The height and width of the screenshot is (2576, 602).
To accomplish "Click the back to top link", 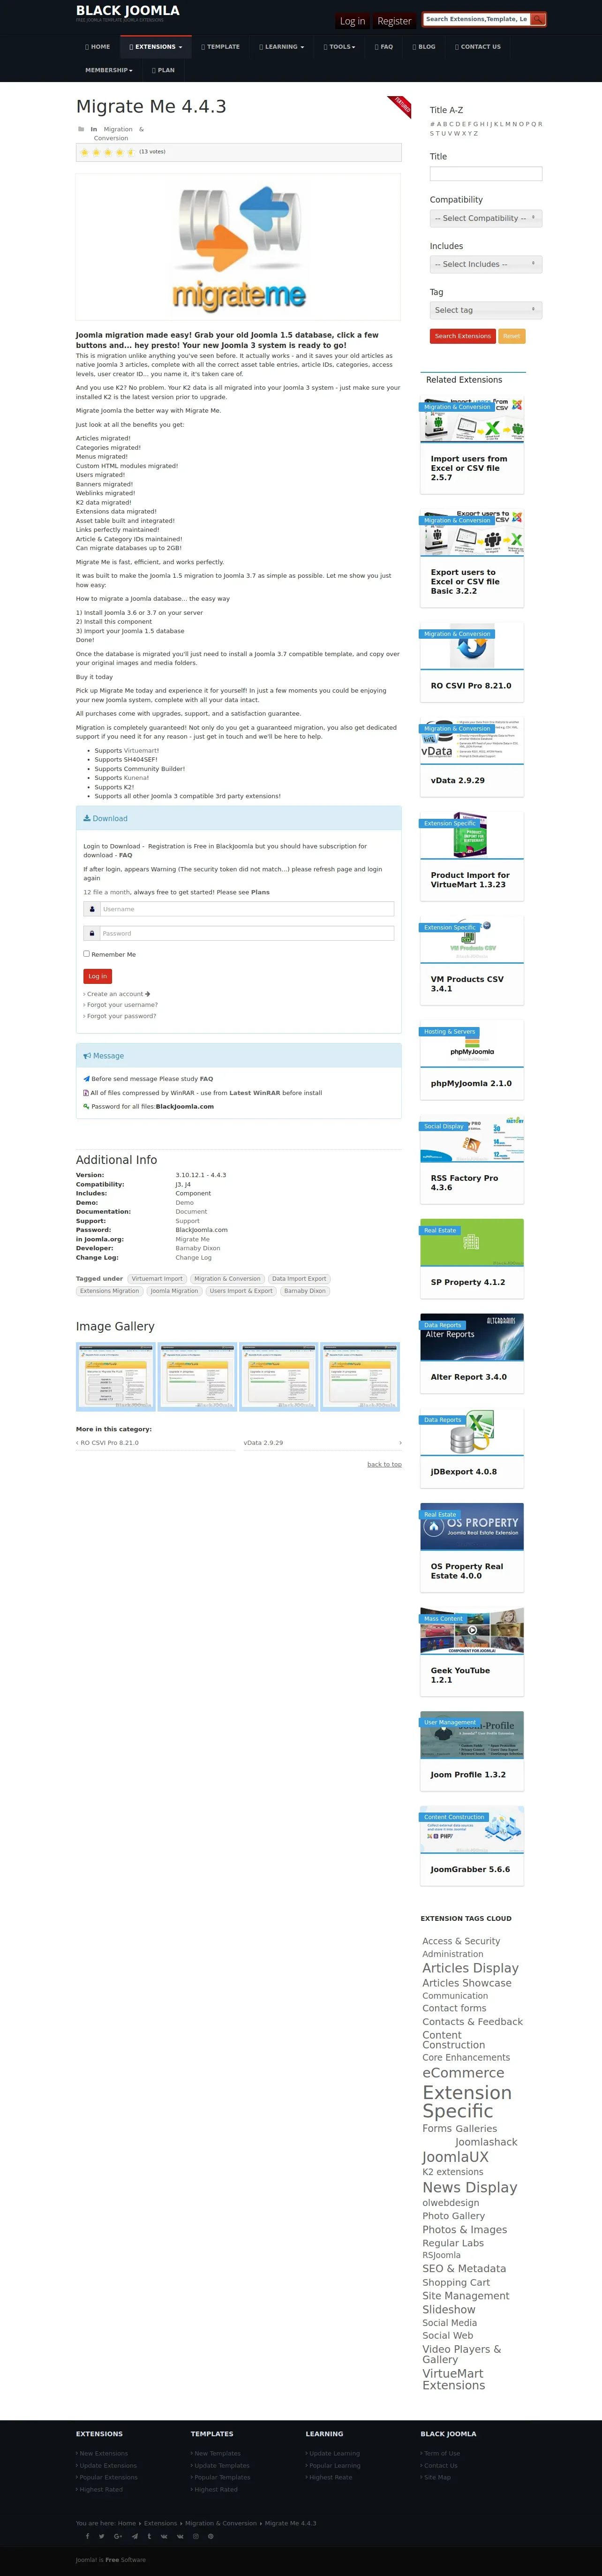I will click(384, 1464).
